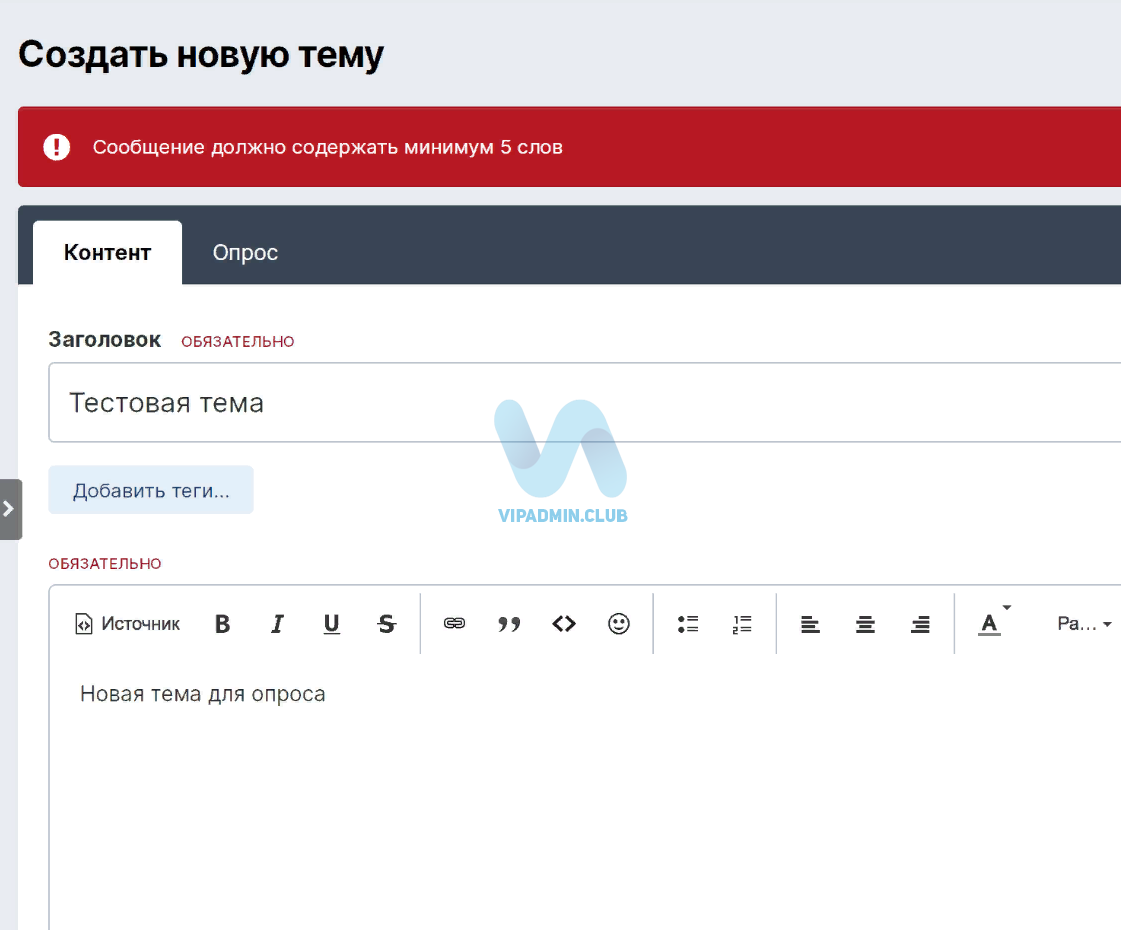Image resolution: width=1121 pixels, height=930 pixels.
Task: Toggle underline formatting
Action: [332, 624]
